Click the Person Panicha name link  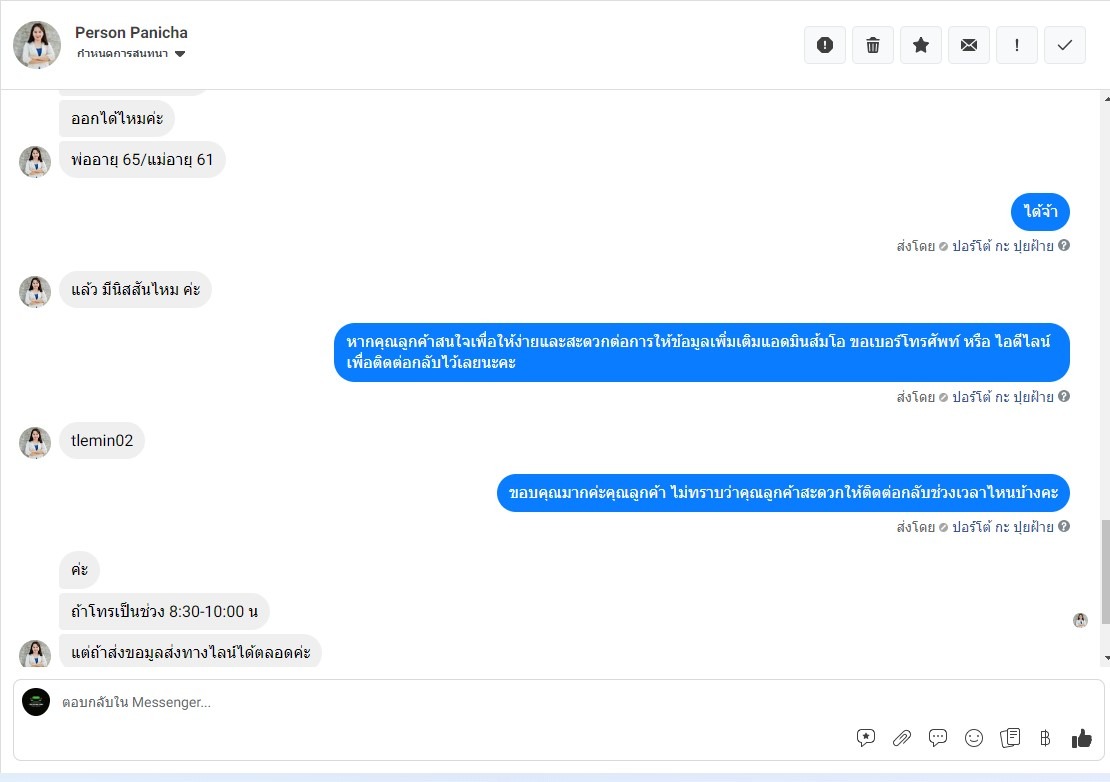pos(131,33)
